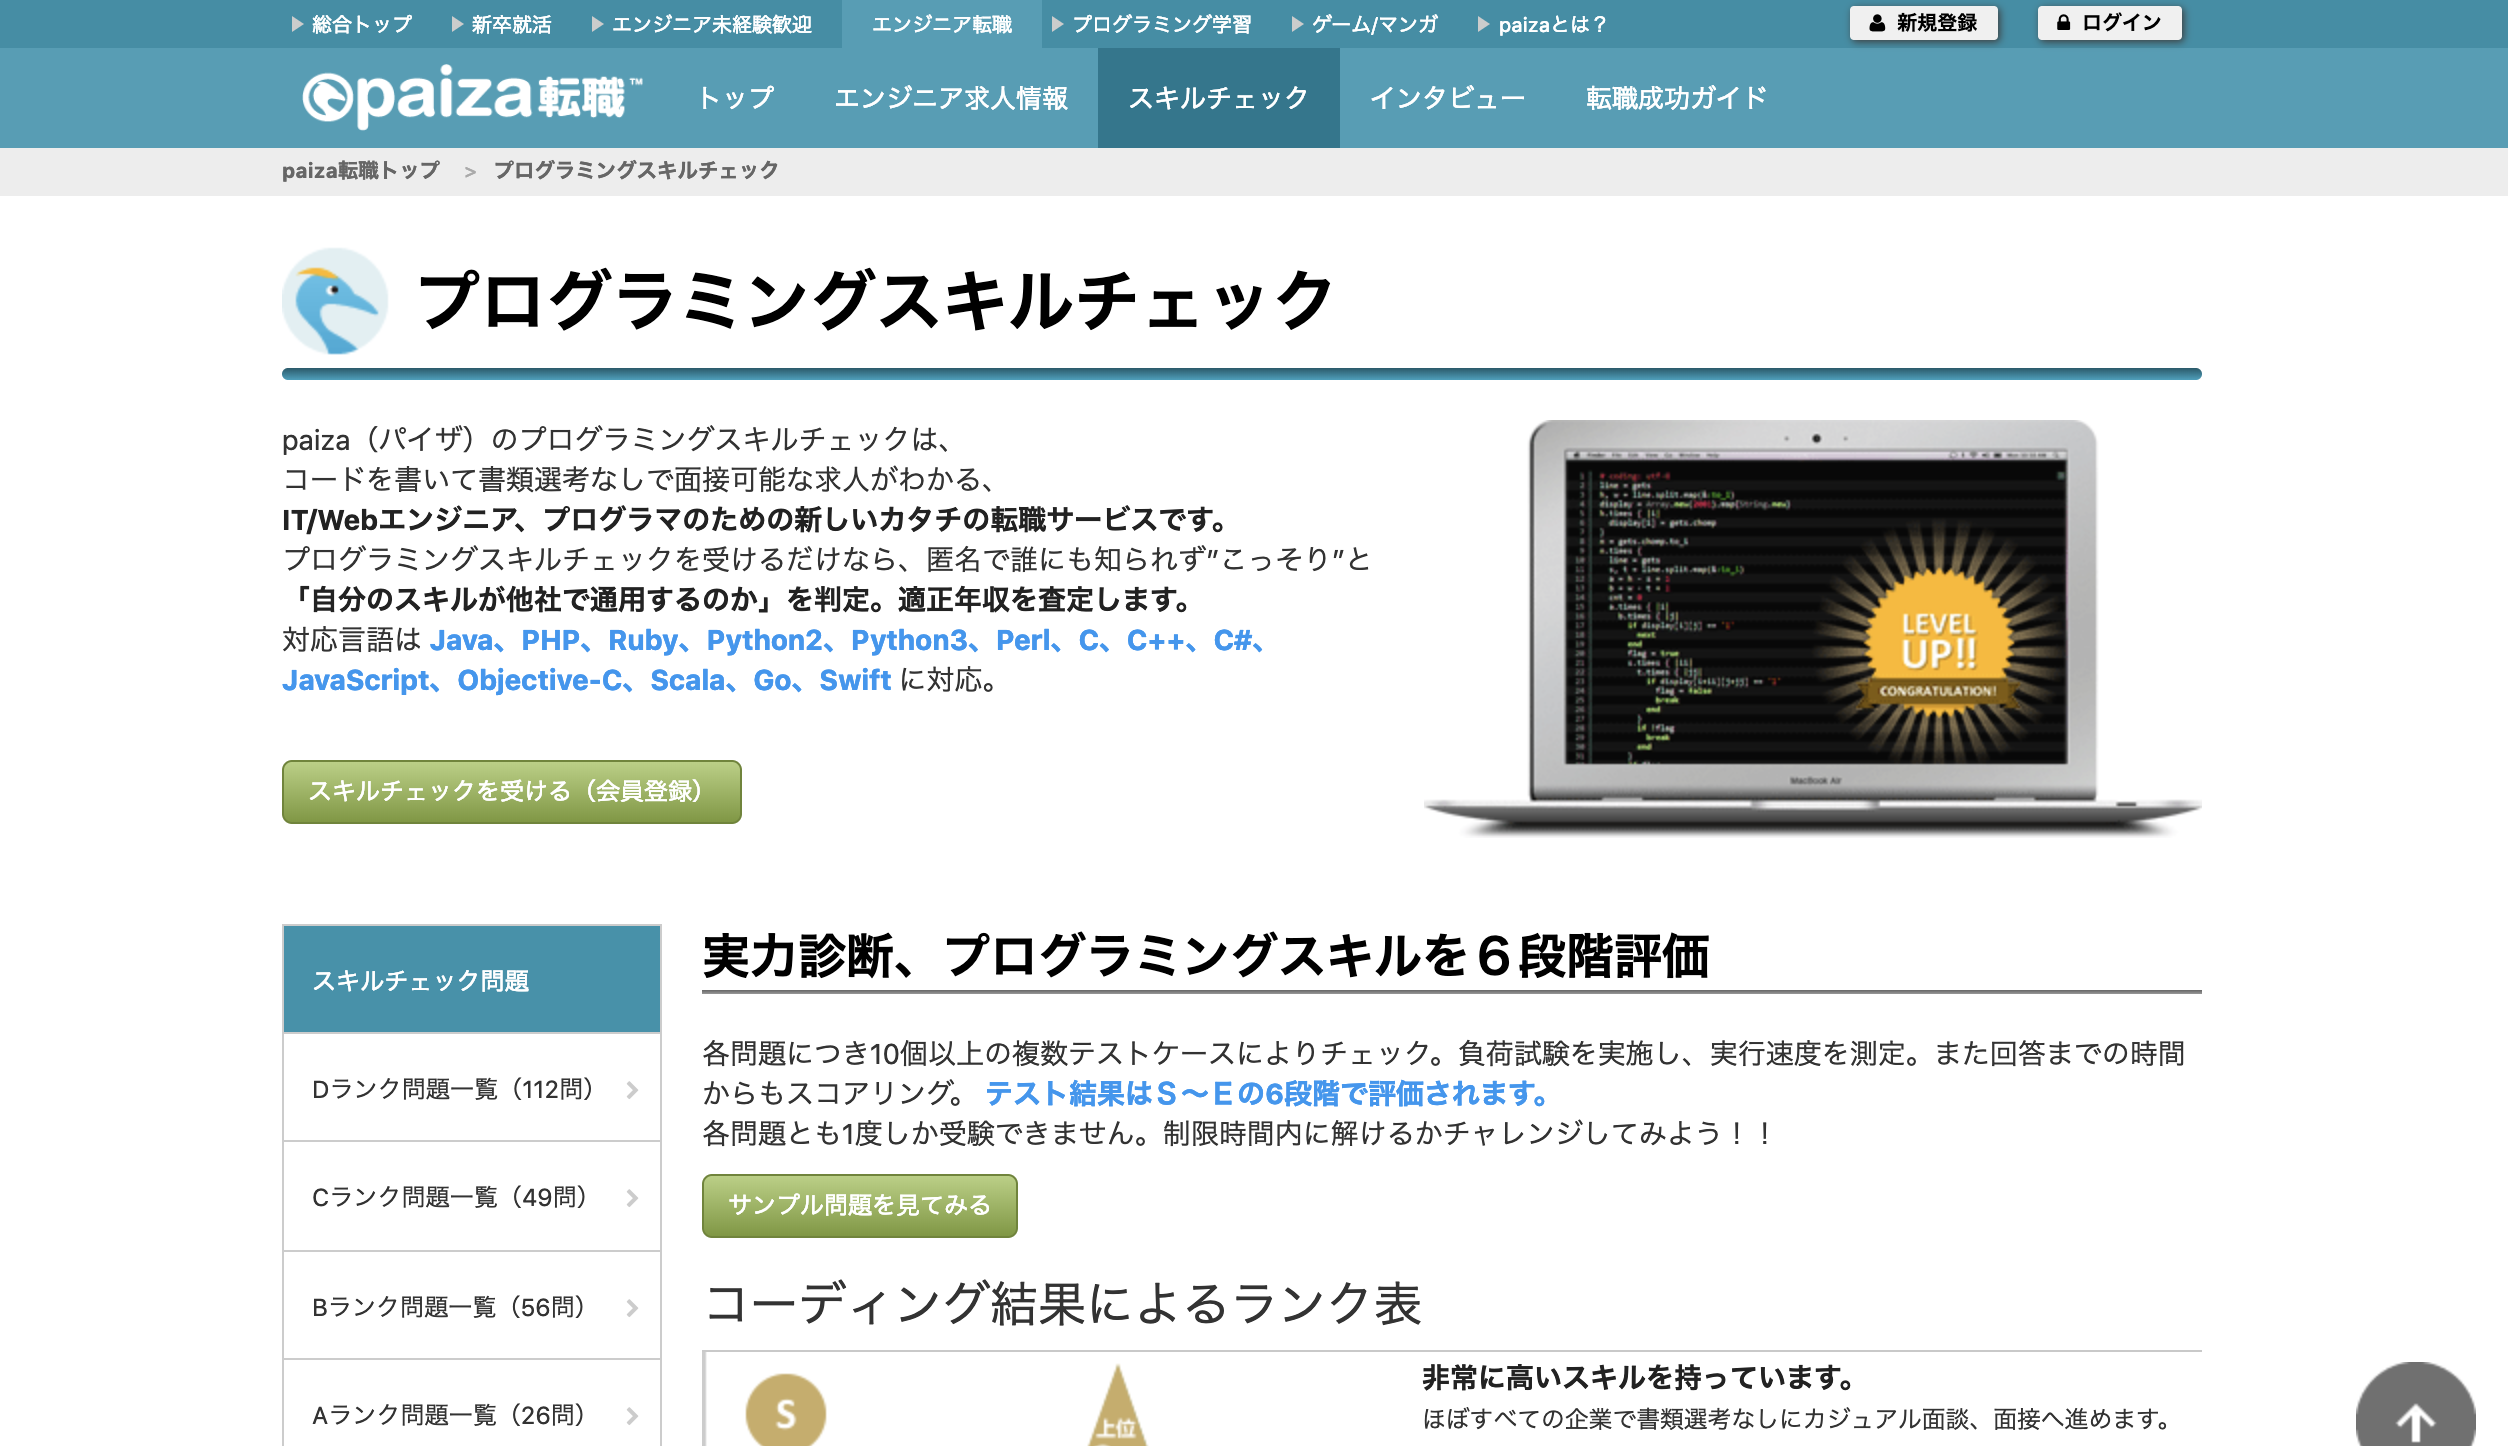2508x1446 pixels.
Task: Go to エンジニア求人情報 navigation item
Action: pos(951,98)
